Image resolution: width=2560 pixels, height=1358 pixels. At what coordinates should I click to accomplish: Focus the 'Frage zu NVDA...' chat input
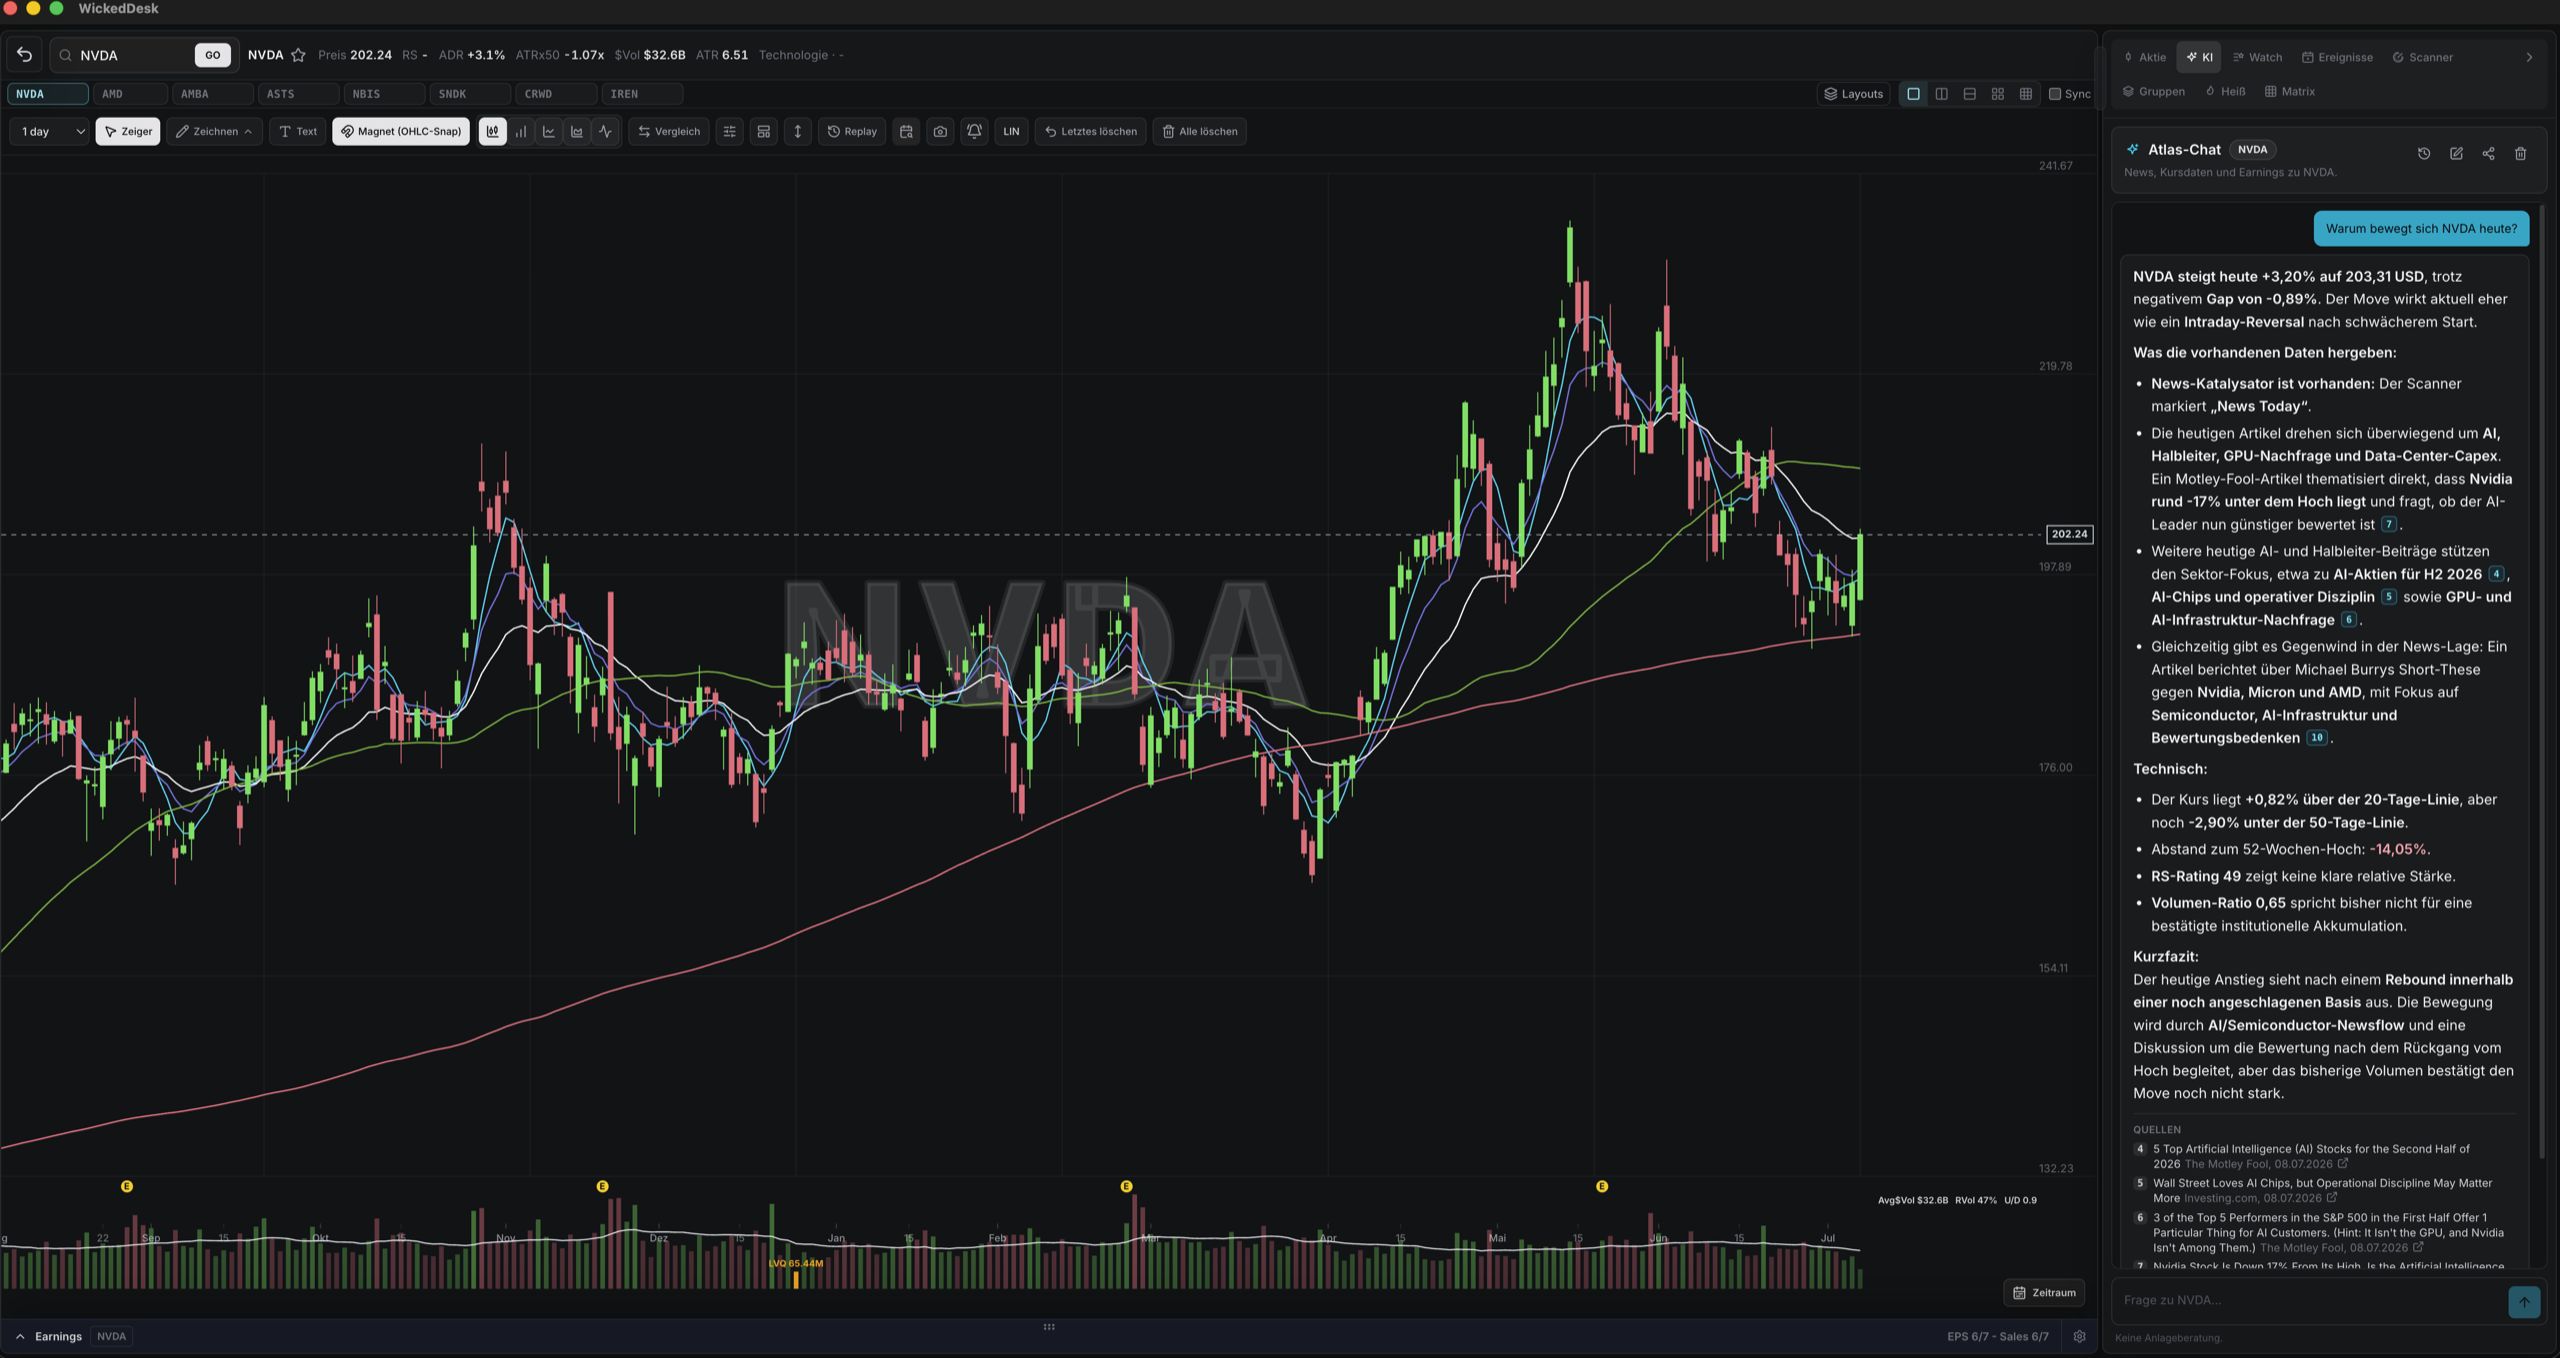[2310, 1300]
